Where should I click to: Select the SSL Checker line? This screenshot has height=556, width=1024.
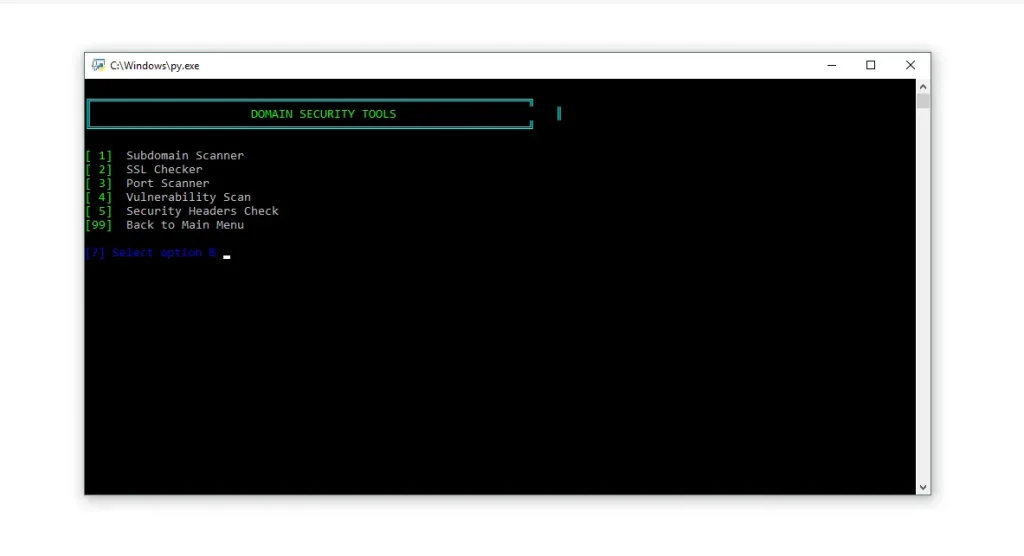click(164, 170)
